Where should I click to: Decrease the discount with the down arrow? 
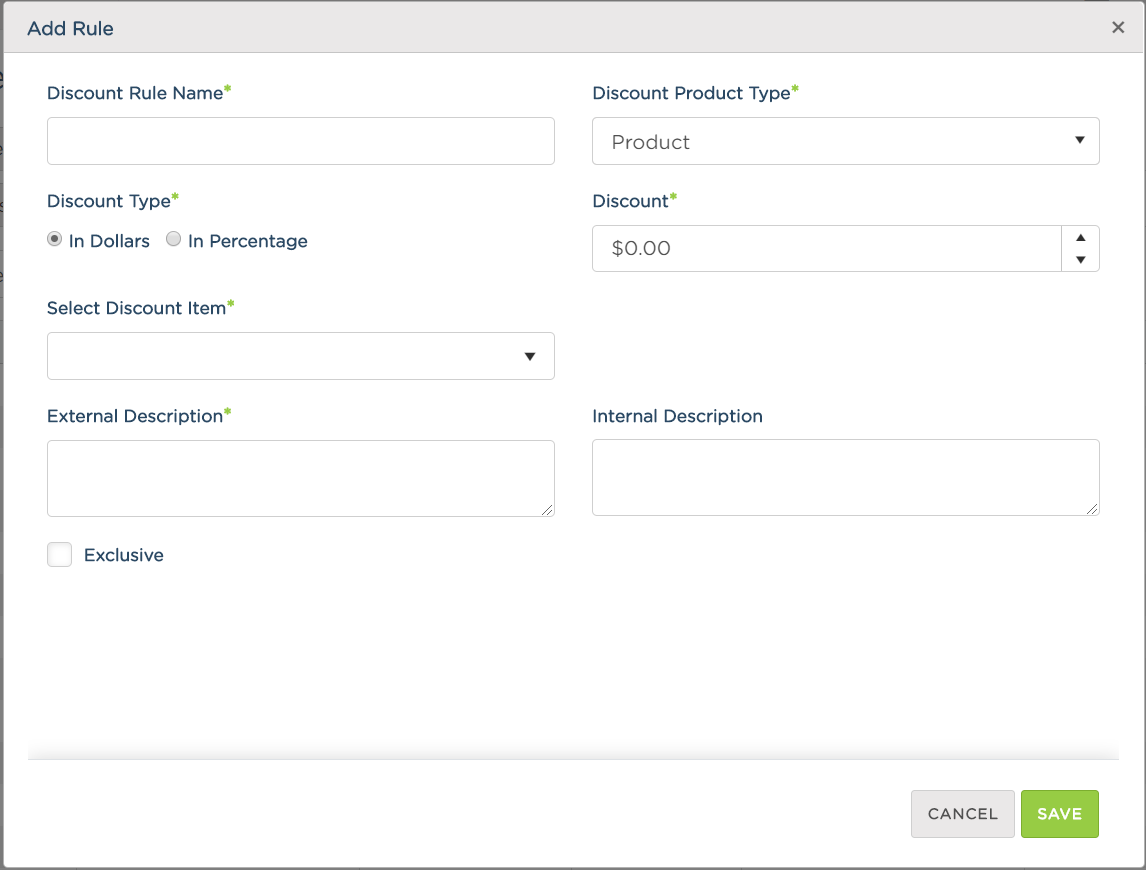coord(1080,260)
